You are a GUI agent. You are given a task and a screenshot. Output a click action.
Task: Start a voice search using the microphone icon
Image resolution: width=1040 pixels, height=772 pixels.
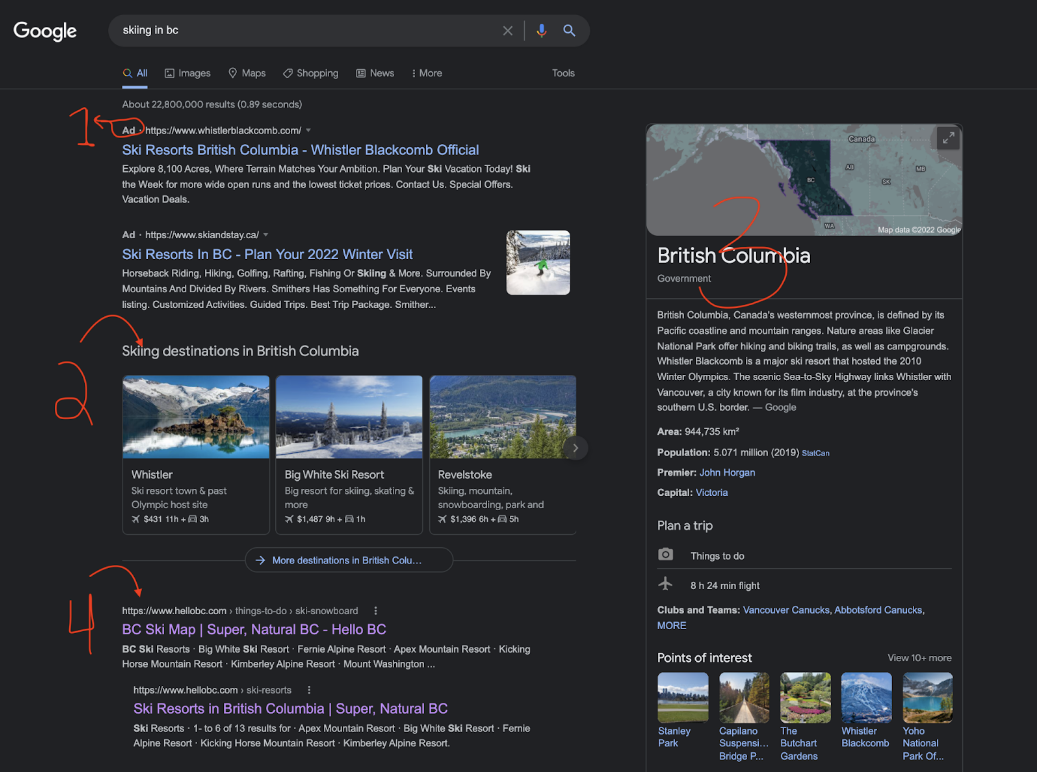click(x=541, y=30)
